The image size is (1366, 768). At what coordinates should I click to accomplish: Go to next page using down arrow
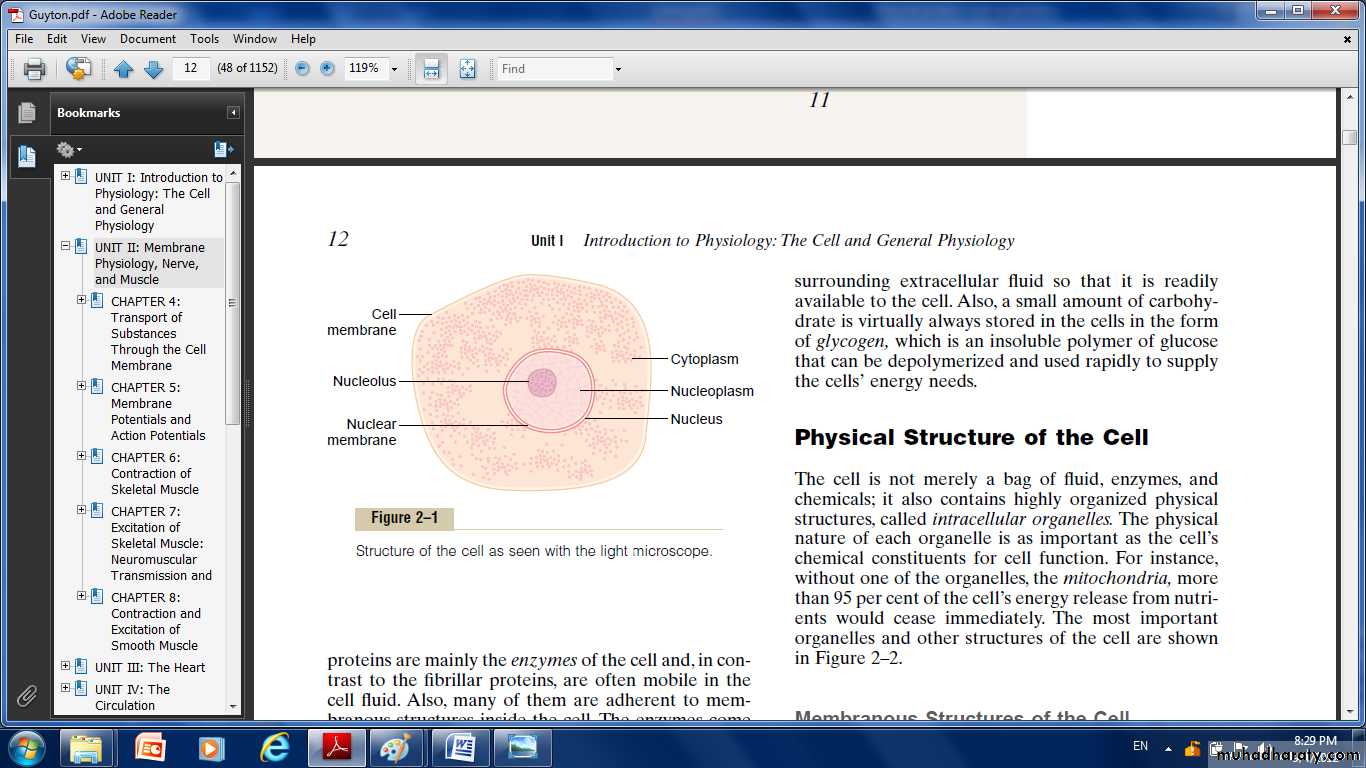click(x=153, y=69)
